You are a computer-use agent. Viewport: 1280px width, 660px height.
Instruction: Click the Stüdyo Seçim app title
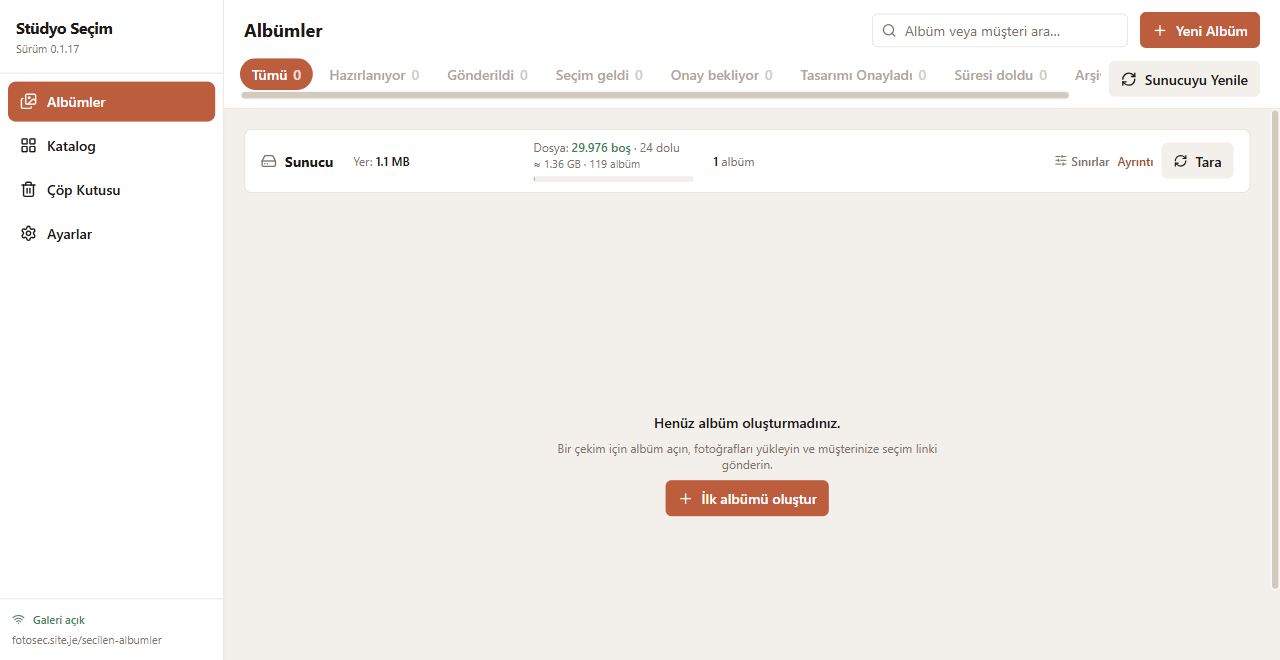tap(64, 28)
